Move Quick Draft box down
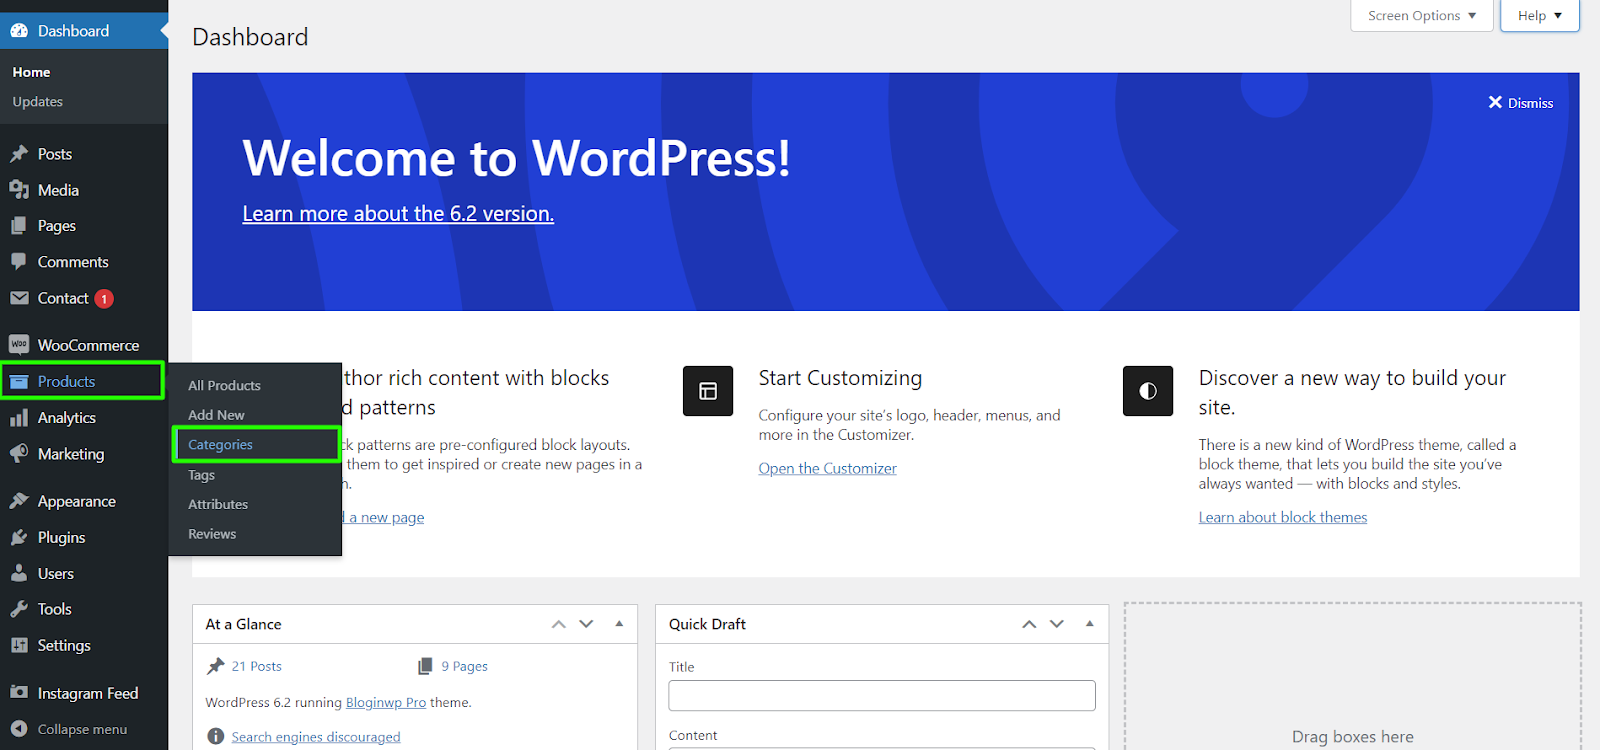This screenshot has height=750, width=1600. [1057, 624]
